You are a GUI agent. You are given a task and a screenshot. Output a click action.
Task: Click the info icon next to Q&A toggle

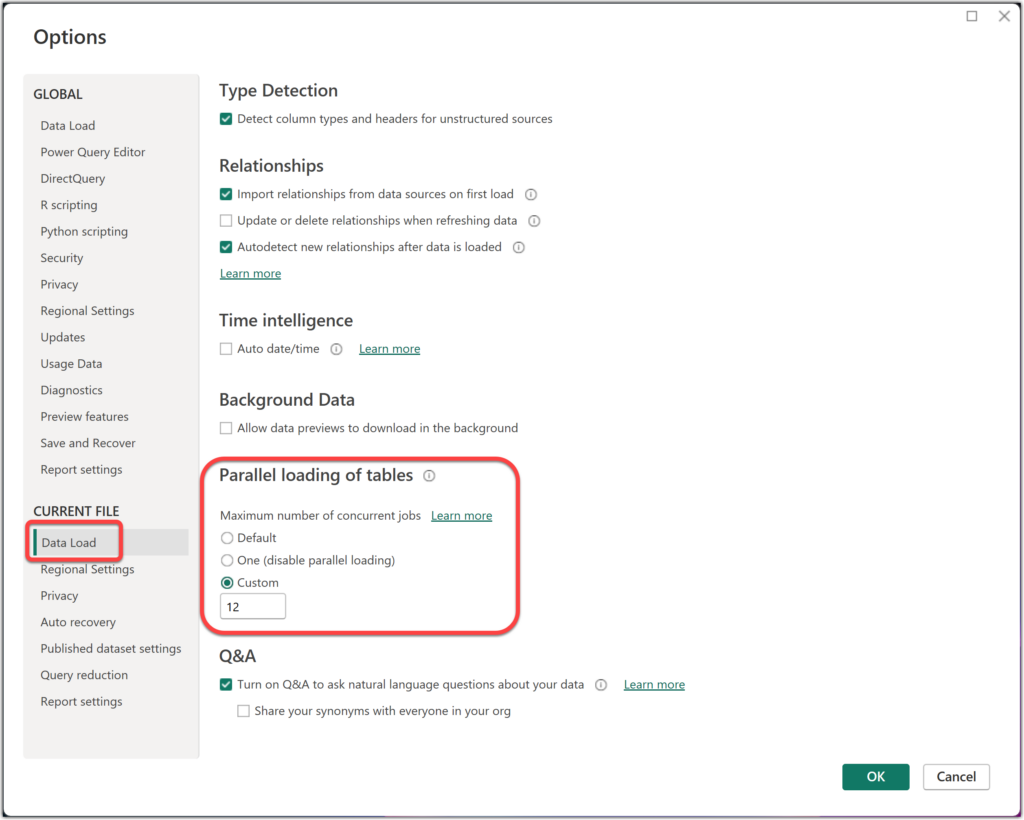click(x=600, y=684)
